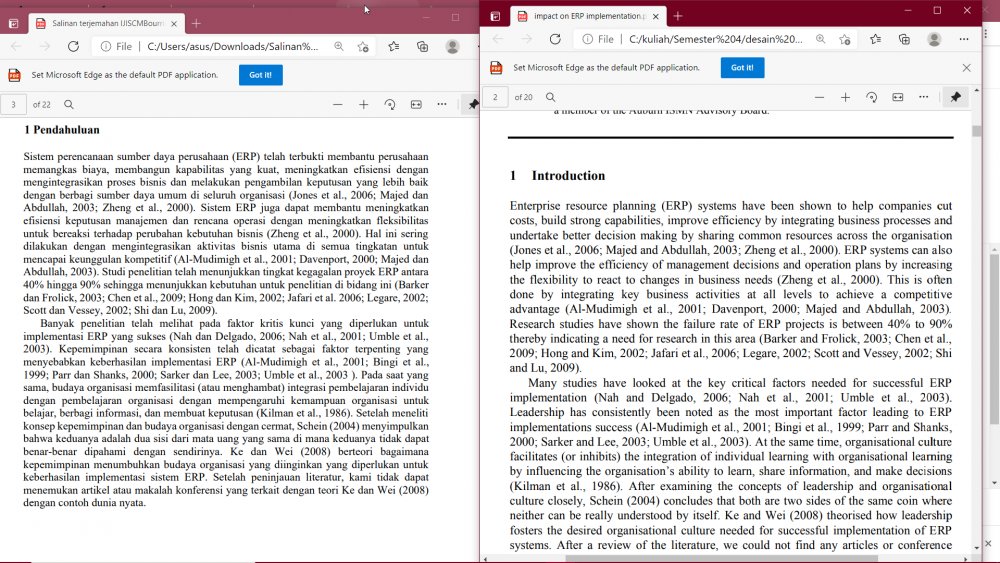Select impact on ERP implementation tab

[x=589, y=16]
